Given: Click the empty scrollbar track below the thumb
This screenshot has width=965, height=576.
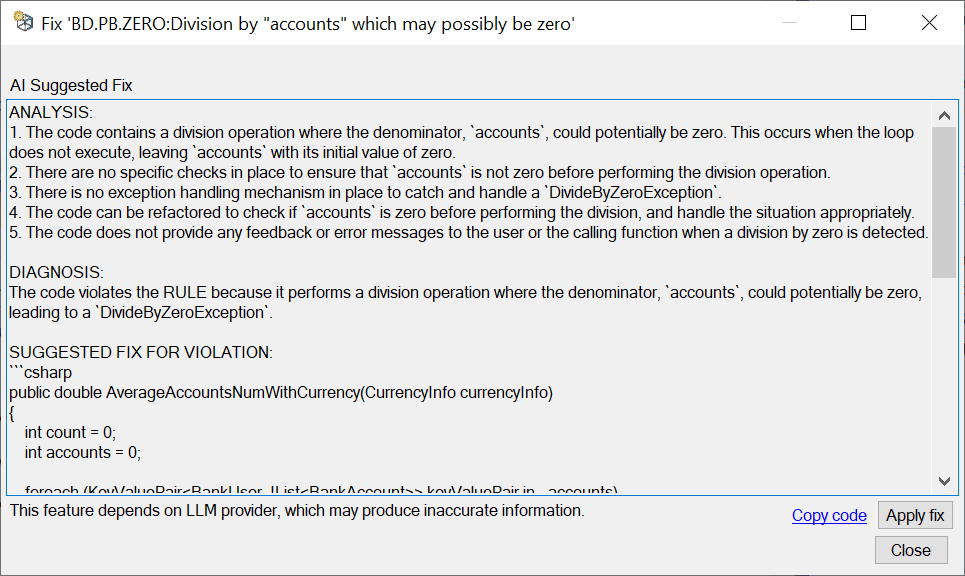Looking at the screenshot, I should 944,373.
